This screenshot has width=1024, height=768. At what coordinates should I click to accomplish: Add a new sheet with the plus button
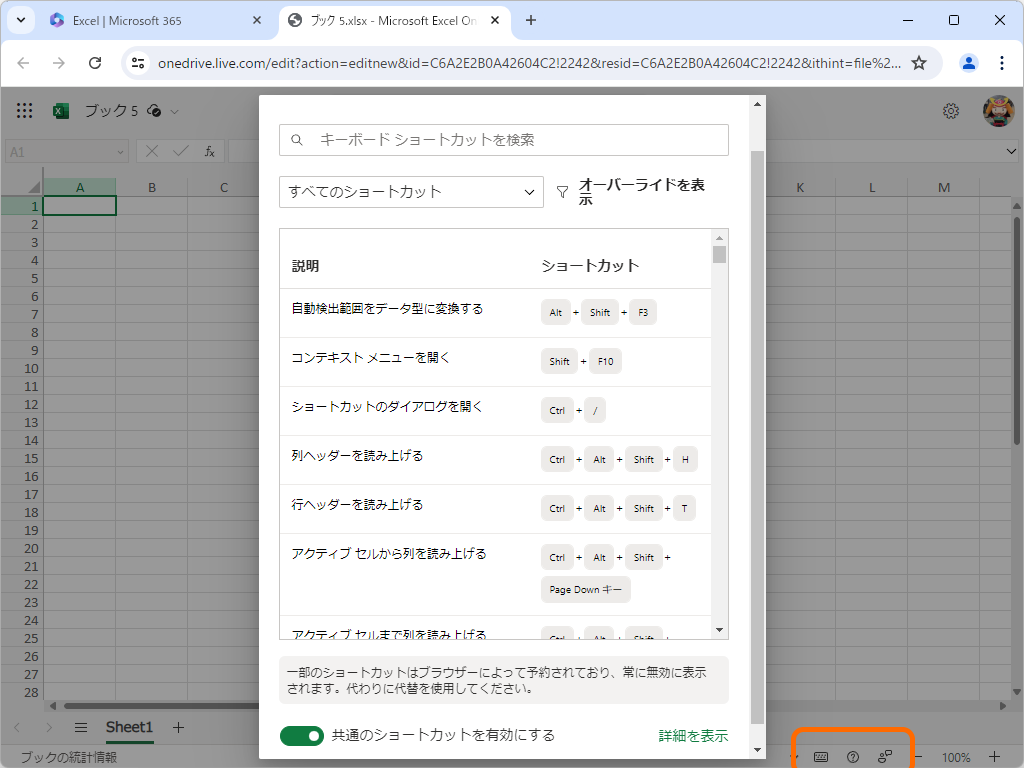(x=178, y=728)
